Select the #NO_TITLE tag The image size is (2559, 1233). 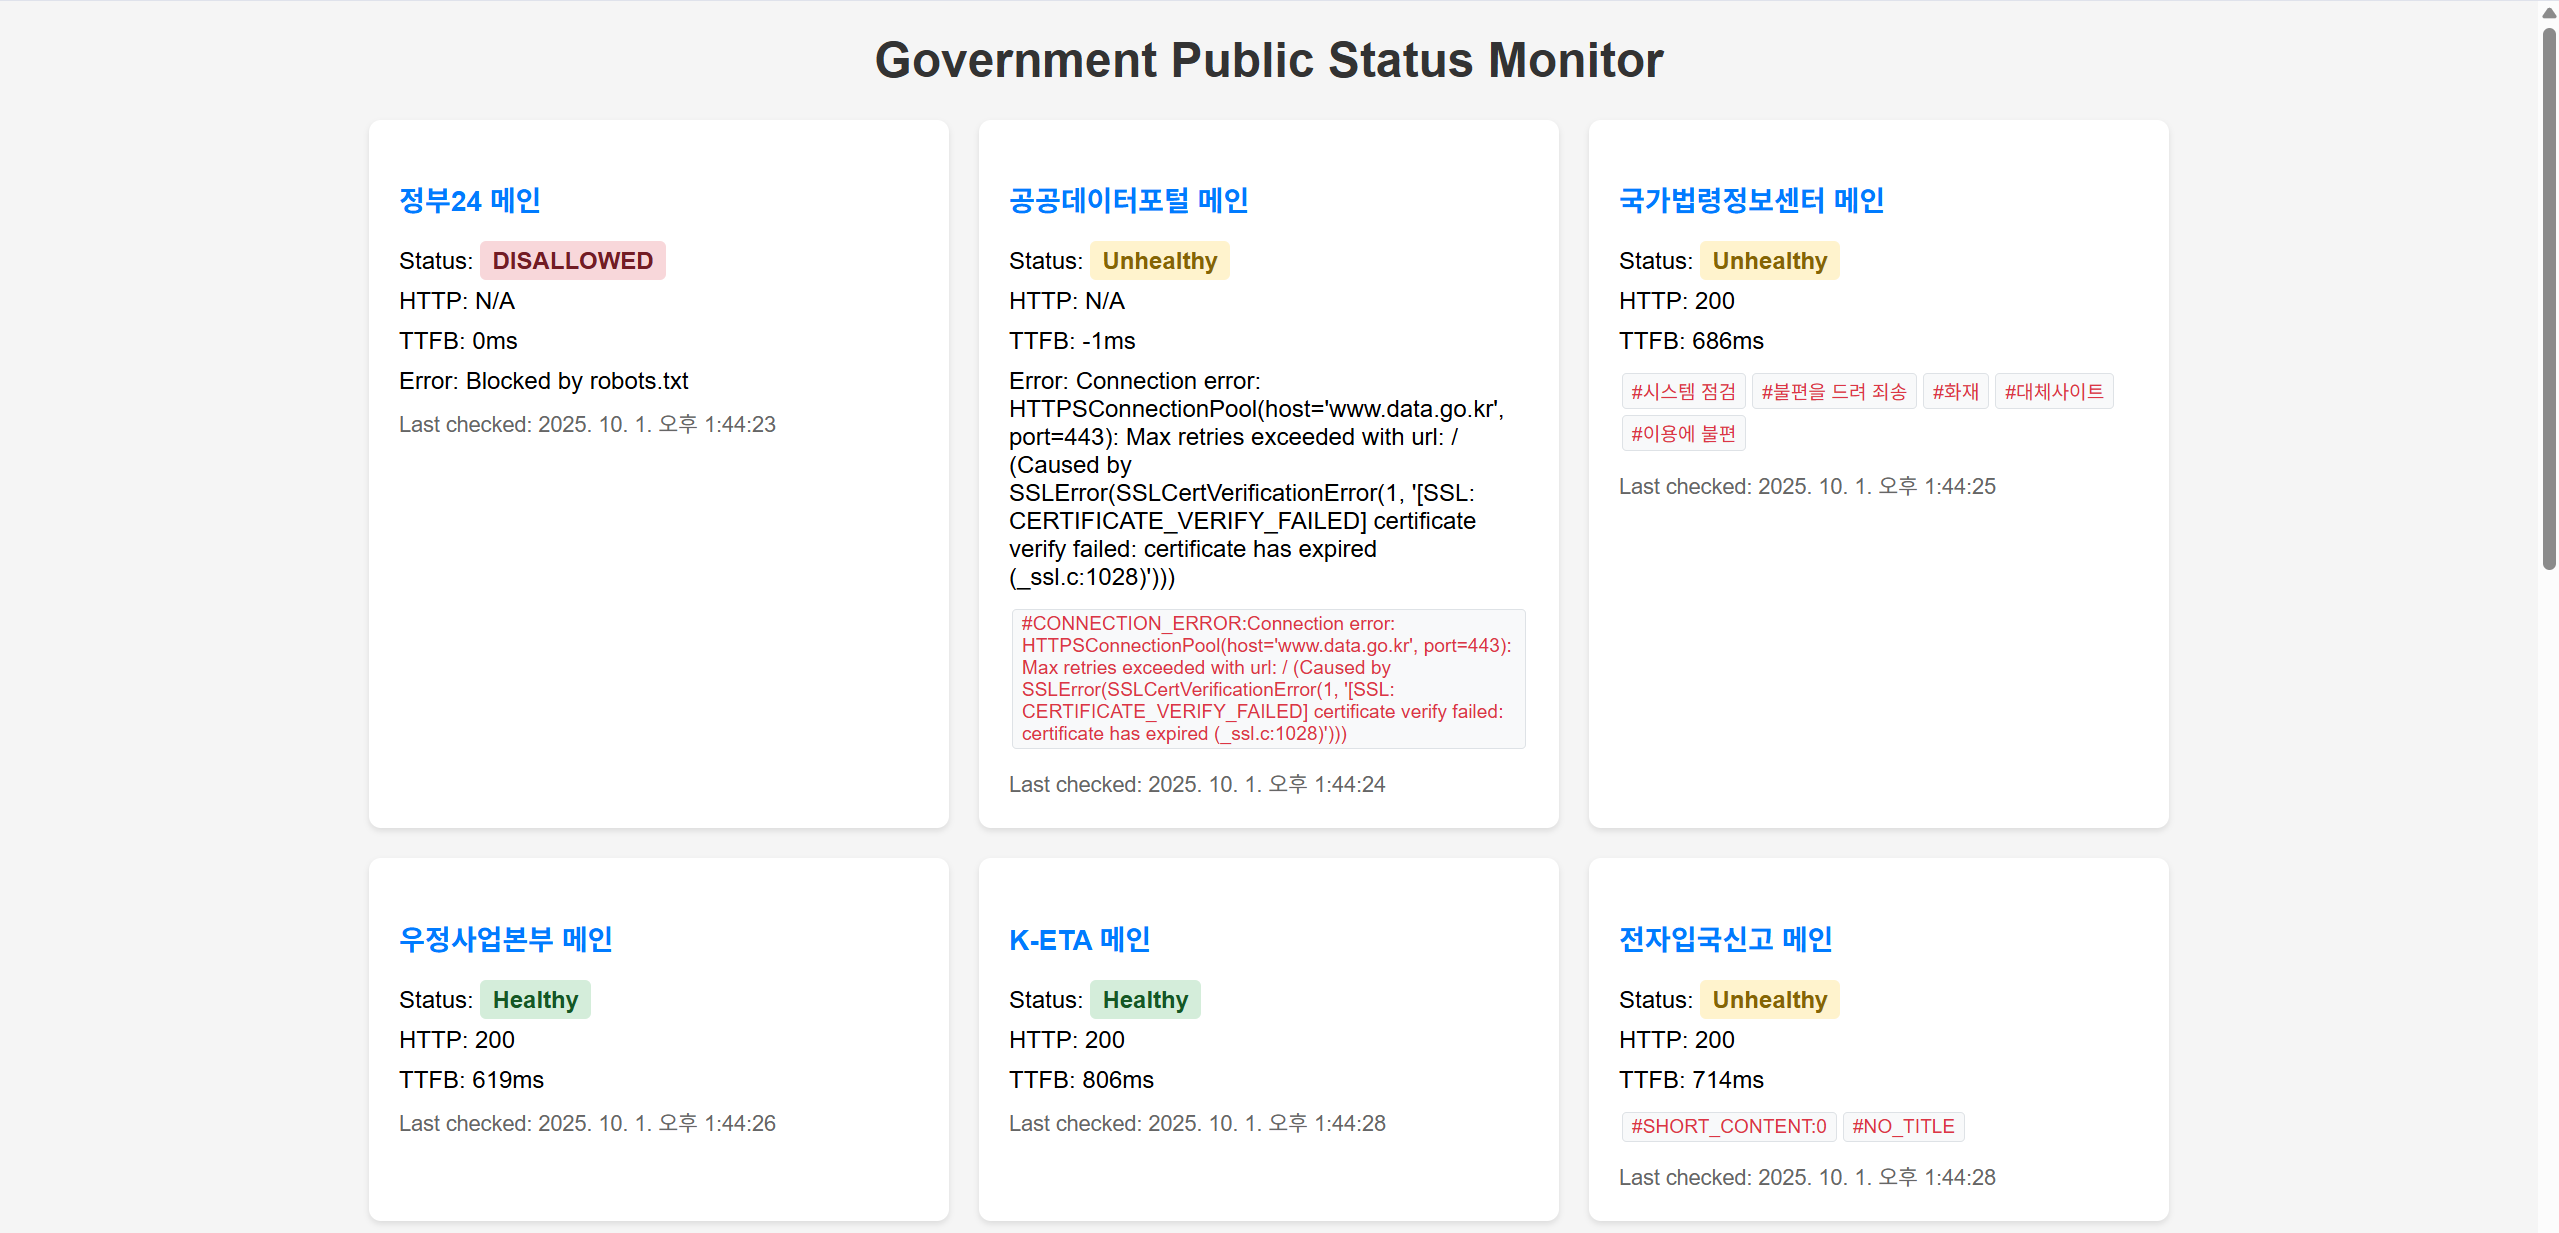click(1902, 1127)
